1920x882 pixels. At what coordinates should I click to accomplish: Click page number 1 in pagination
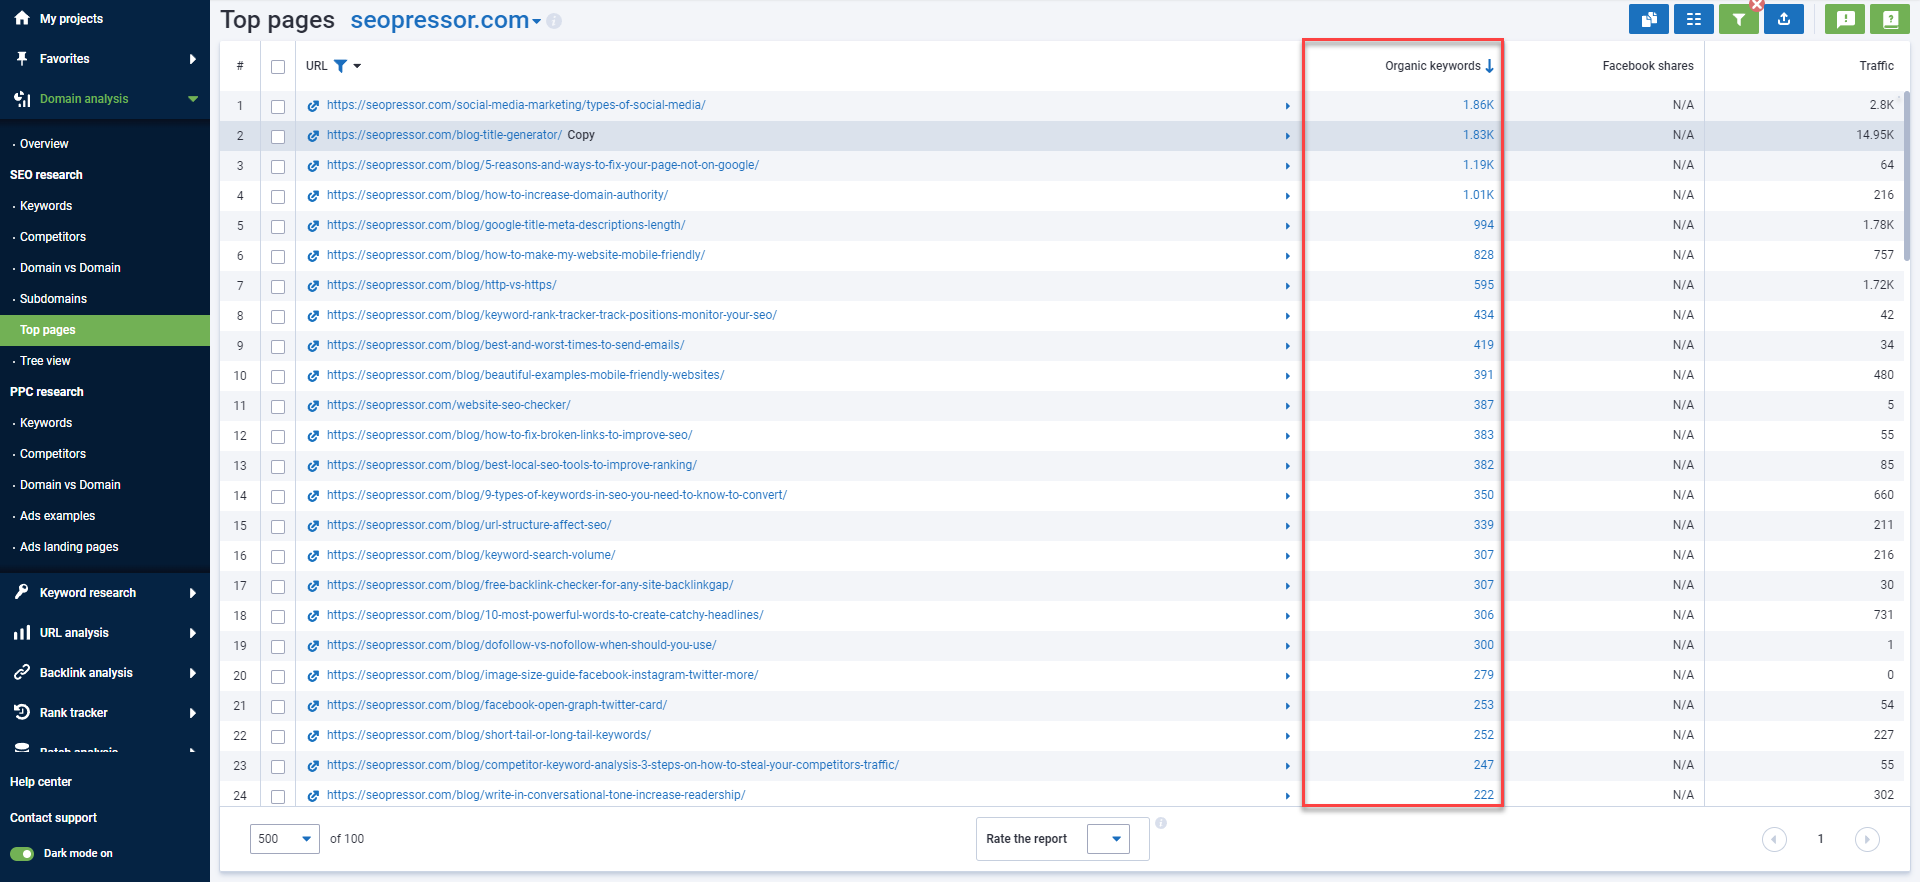click(1820, 839)
